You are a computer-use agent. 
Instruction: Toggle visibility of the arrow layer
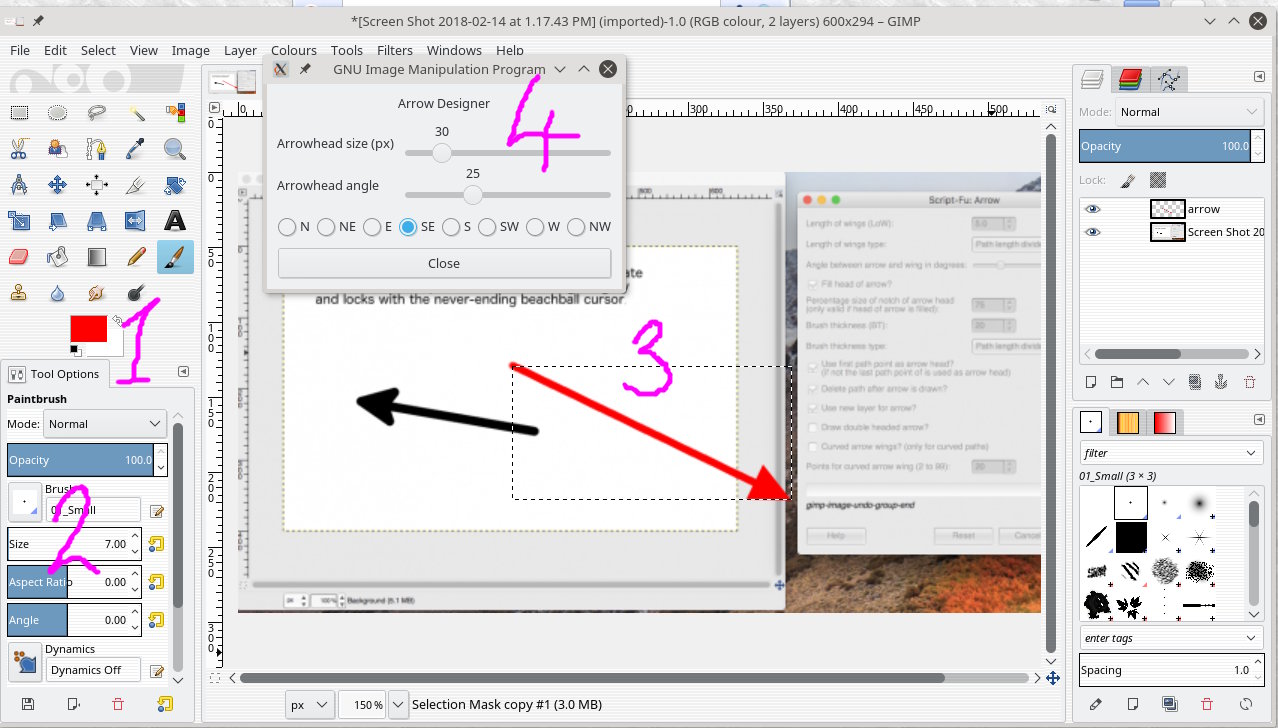coord(1092,209)
